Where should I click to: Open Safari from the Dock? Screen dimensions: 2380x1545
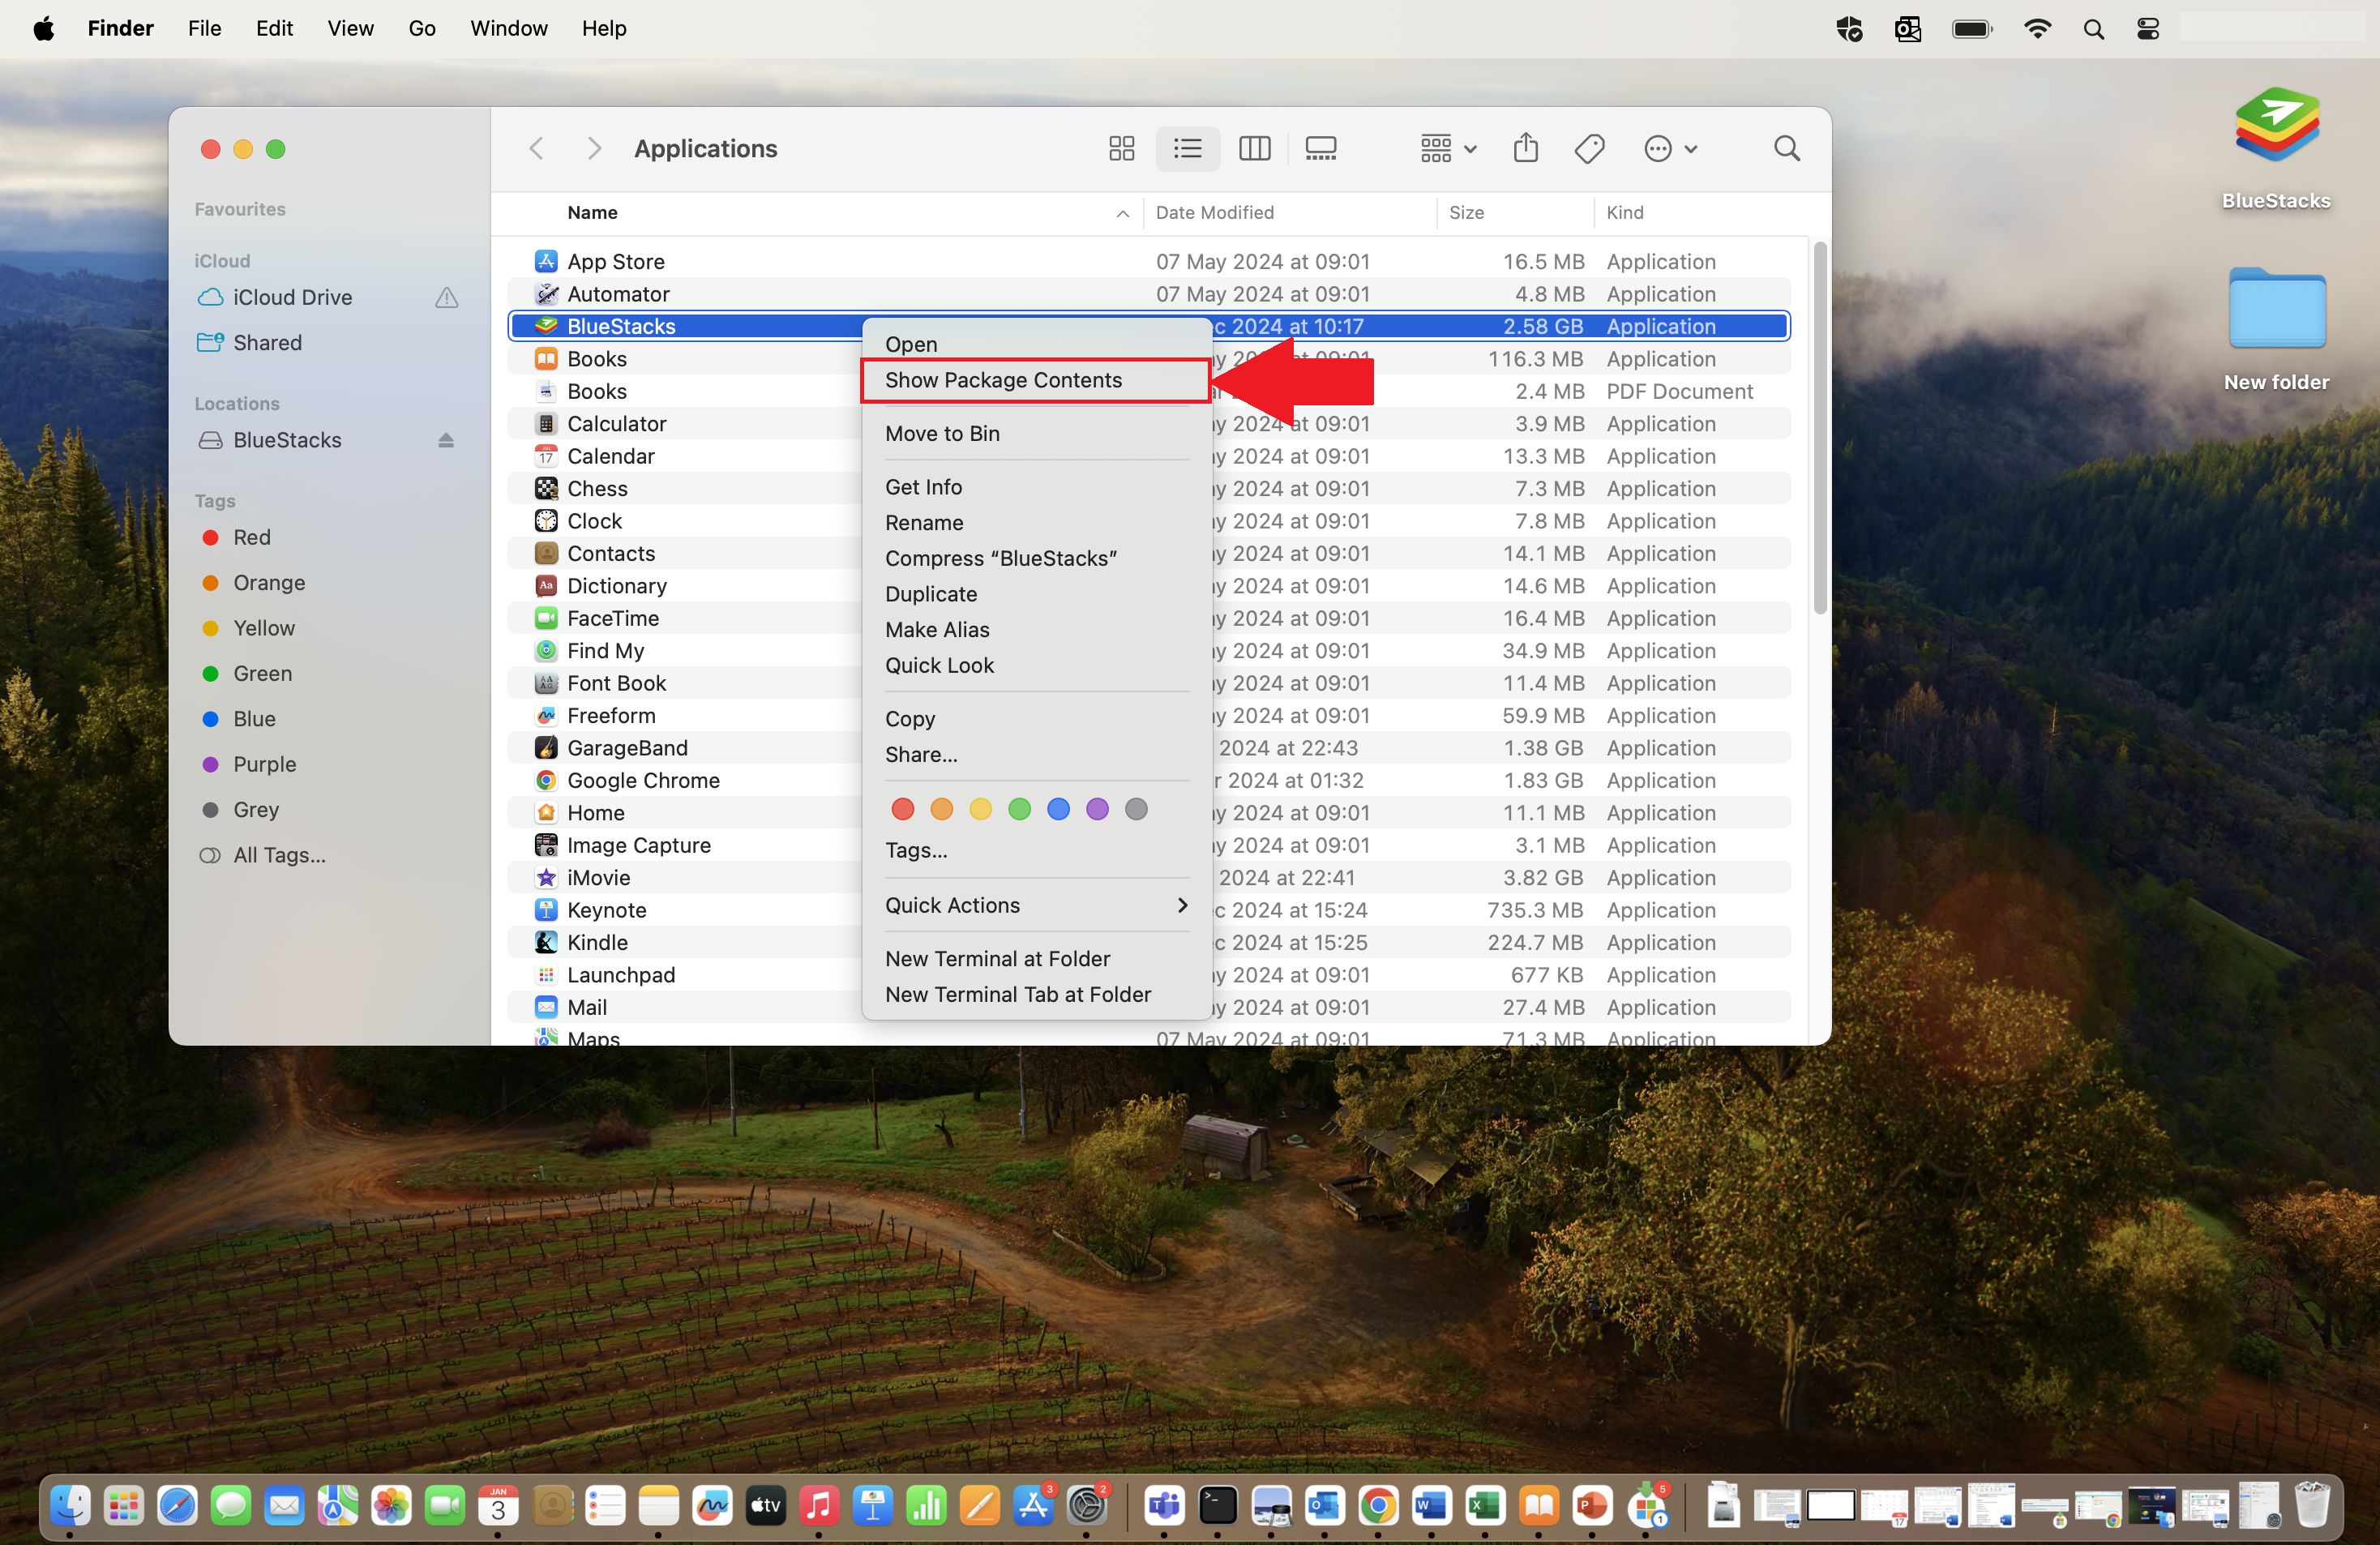click(x=177, y=1505)
